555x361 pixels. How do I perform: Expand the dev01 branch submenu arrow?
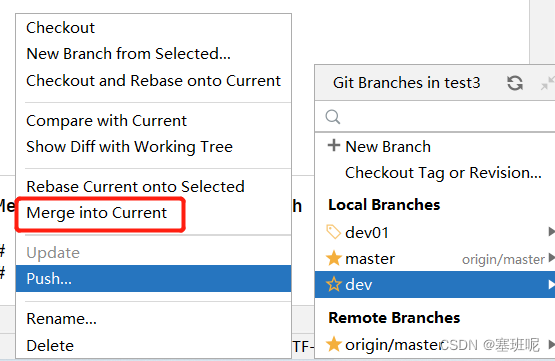click(x=551, y=231)
